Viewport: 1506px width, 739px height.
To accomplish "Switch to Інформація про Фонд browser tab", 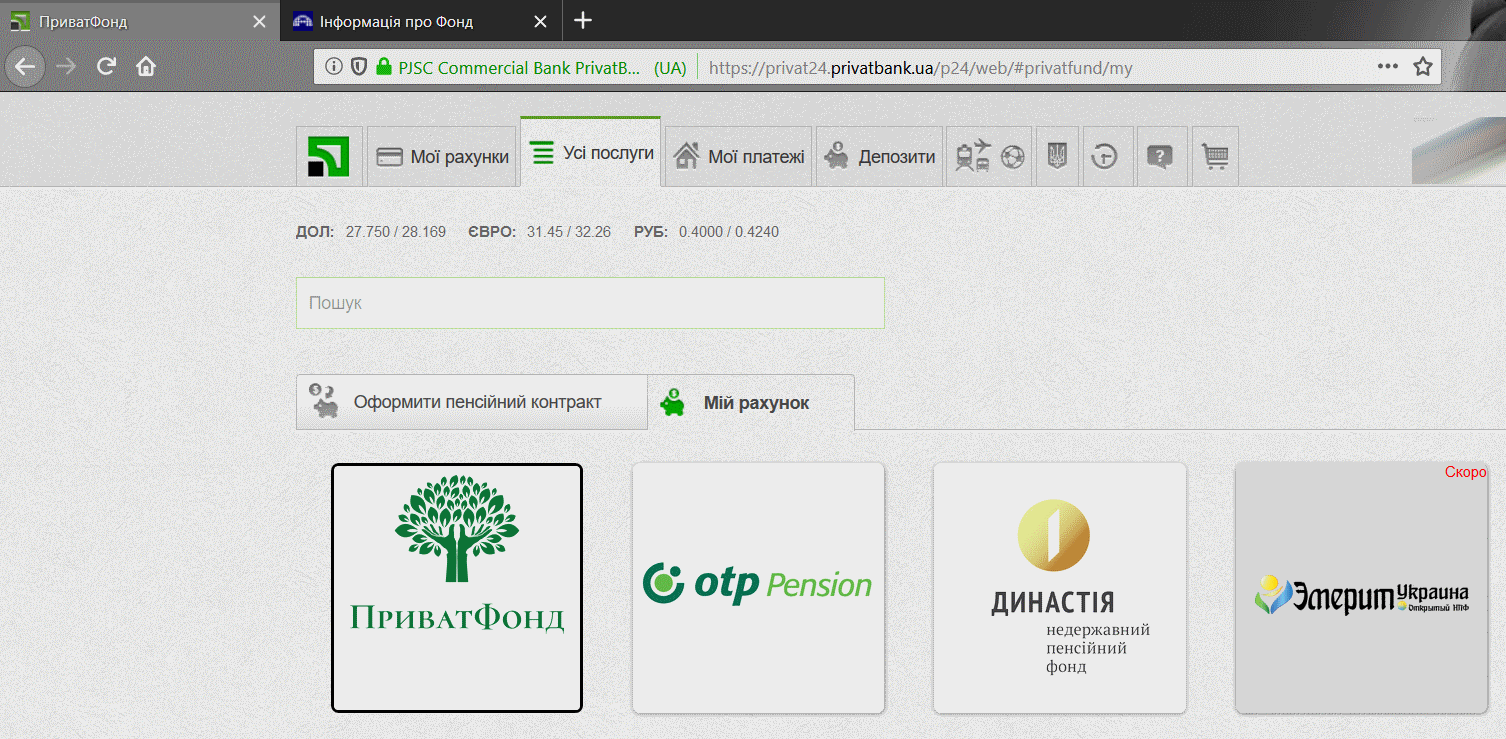I will click(x=421, y=21).
